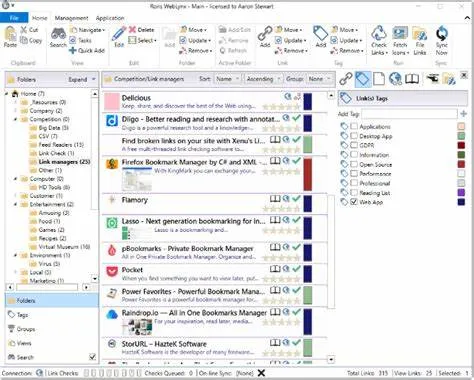The height and width of the screenshot is (380, 474).
Task: Click the Delete icon in the Edit group
Action: pos(132,30)
